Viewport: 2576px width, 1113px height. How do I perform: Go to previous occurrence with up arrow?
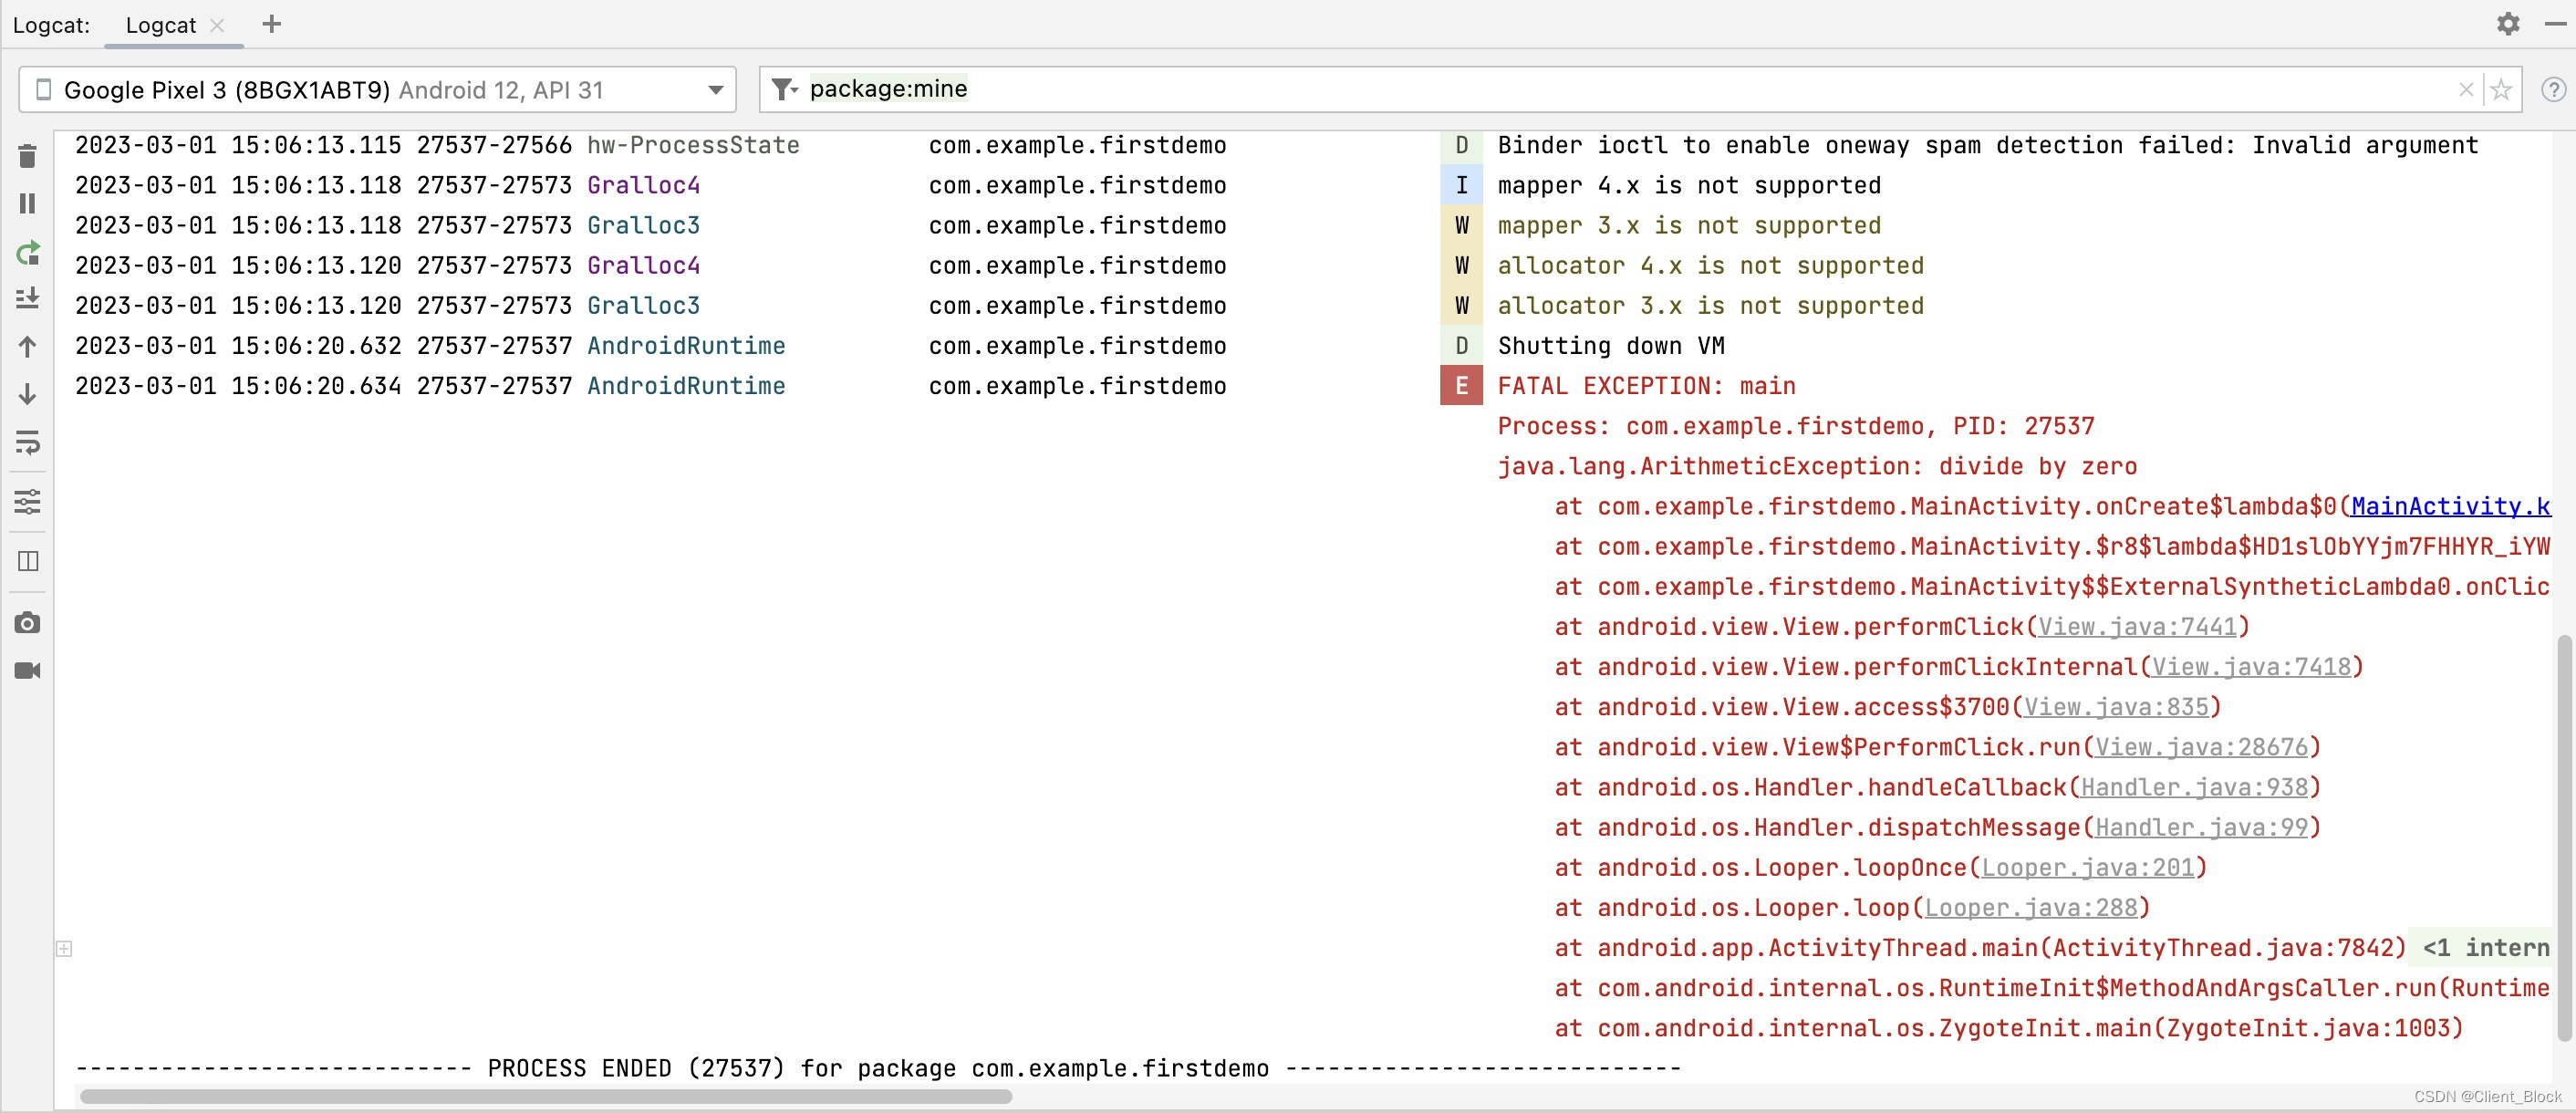tap(28, 347)
